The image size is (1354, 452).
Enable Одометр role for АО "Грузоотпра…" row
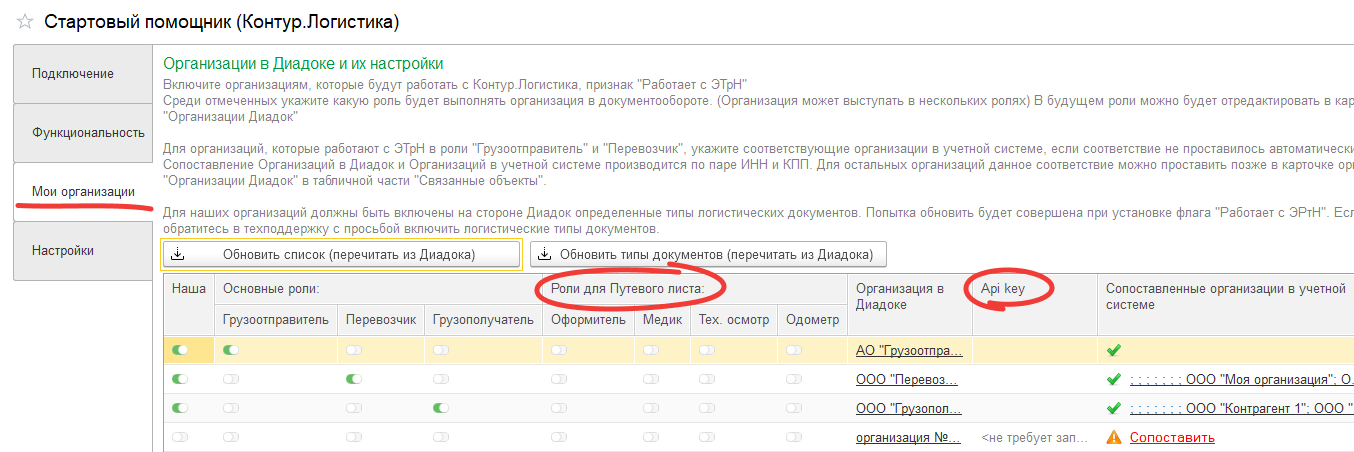[795, 351]
